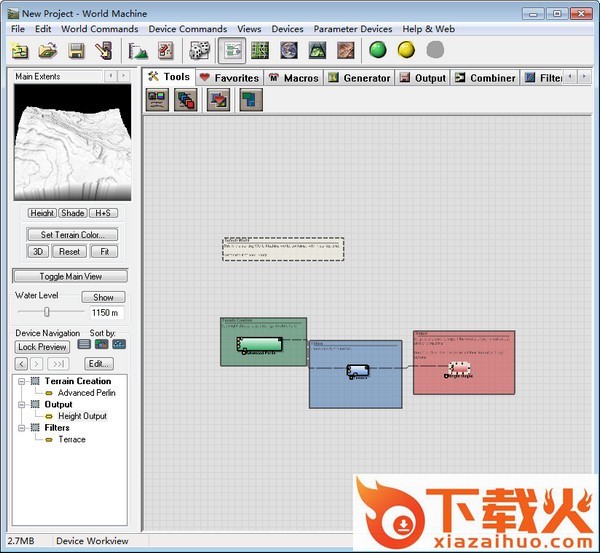Image resolution: width=600 pixels, height=553 pixels.
Task: Collapse the Filters tree group
Action: pos(22,428)
